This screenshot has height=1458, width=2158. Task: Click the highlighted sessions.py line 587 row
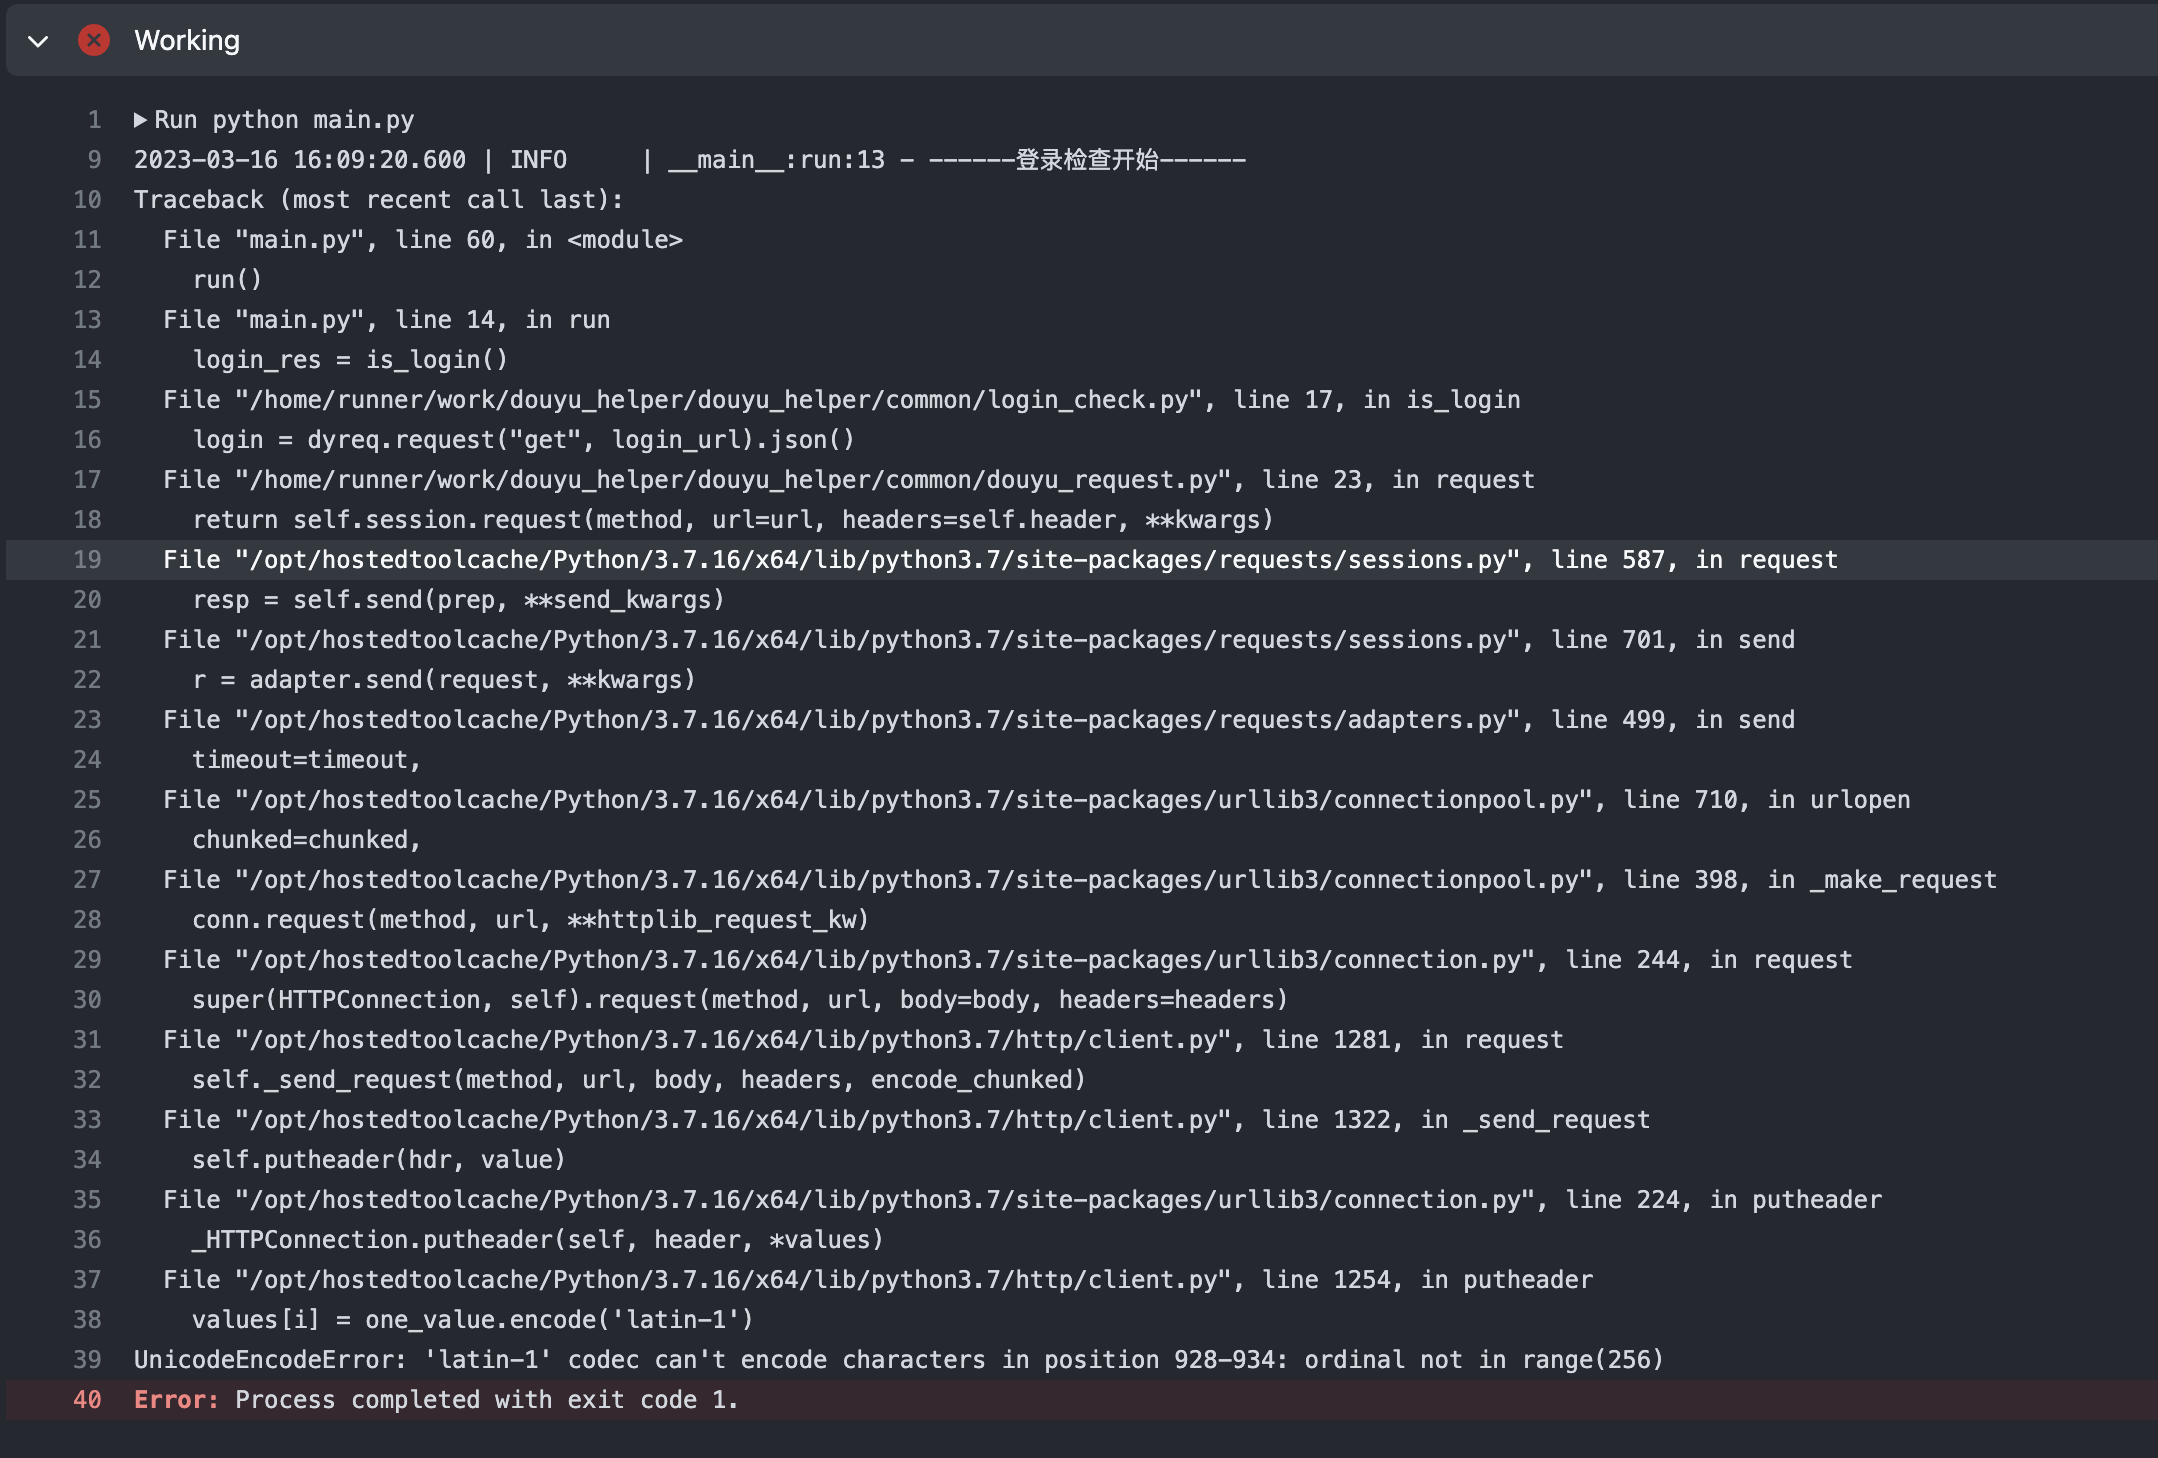point(1000,560)
